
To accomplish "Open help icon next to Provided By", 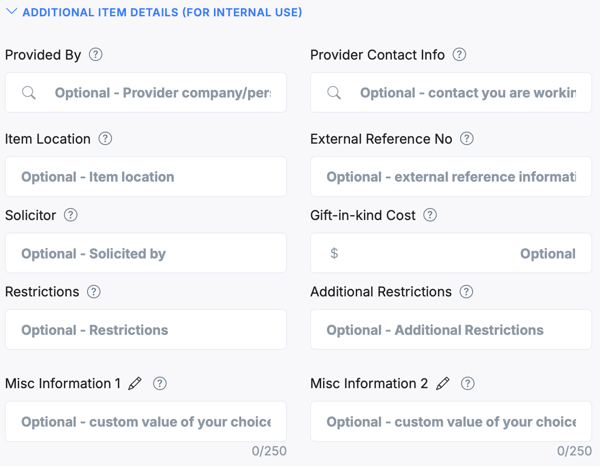I will 96,54.
